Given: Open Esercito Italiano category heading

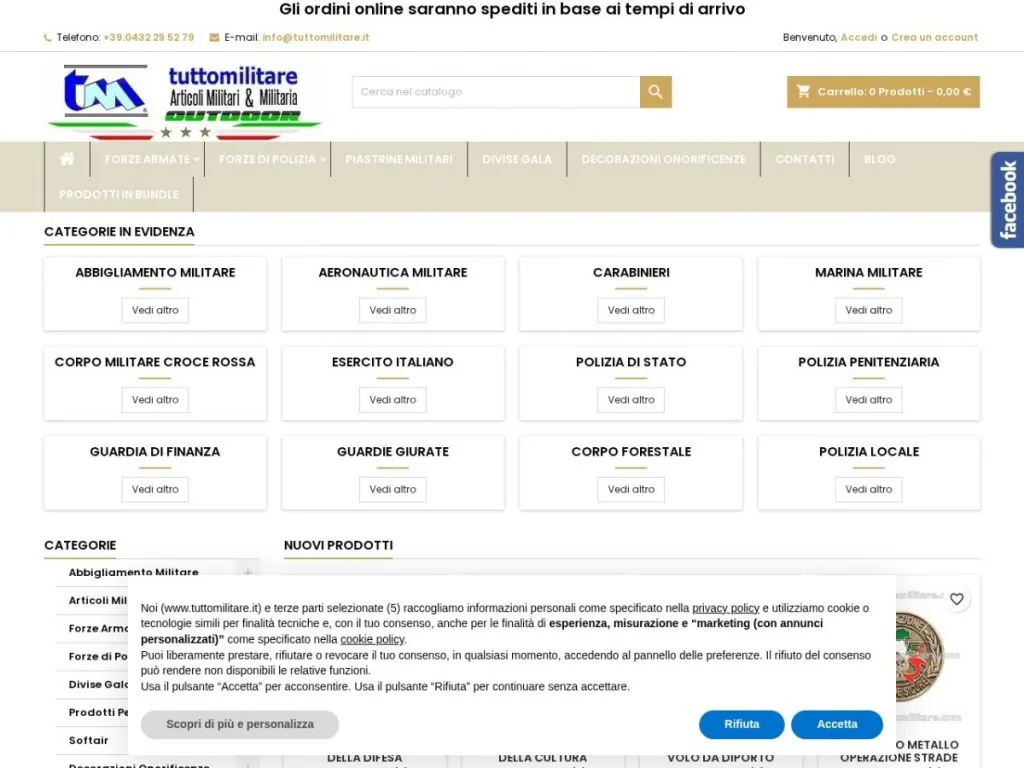Looking at the screenshot, I should click(392, 362).
